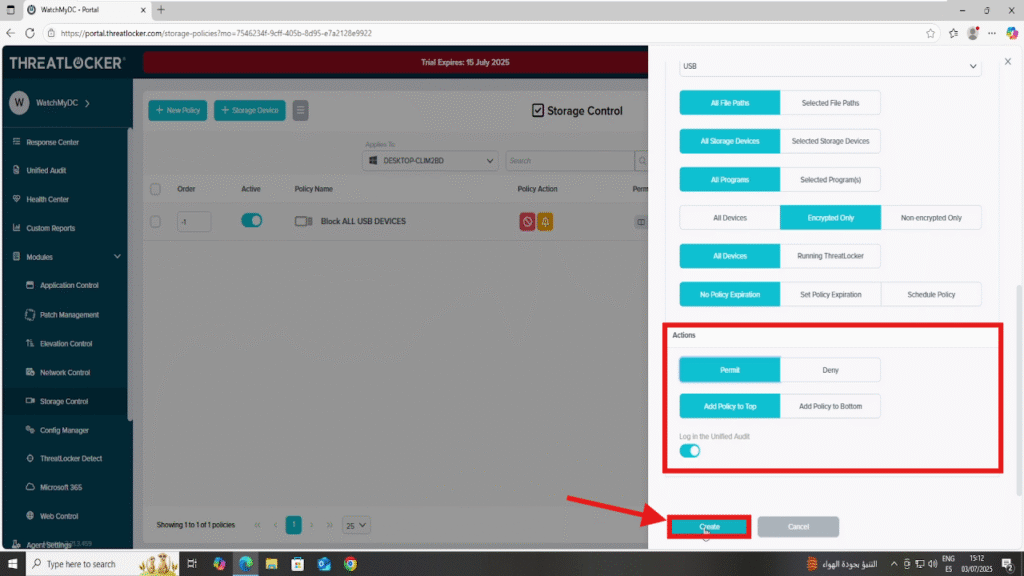
Task: Open Unified Audit page
Action: [46, 170]
